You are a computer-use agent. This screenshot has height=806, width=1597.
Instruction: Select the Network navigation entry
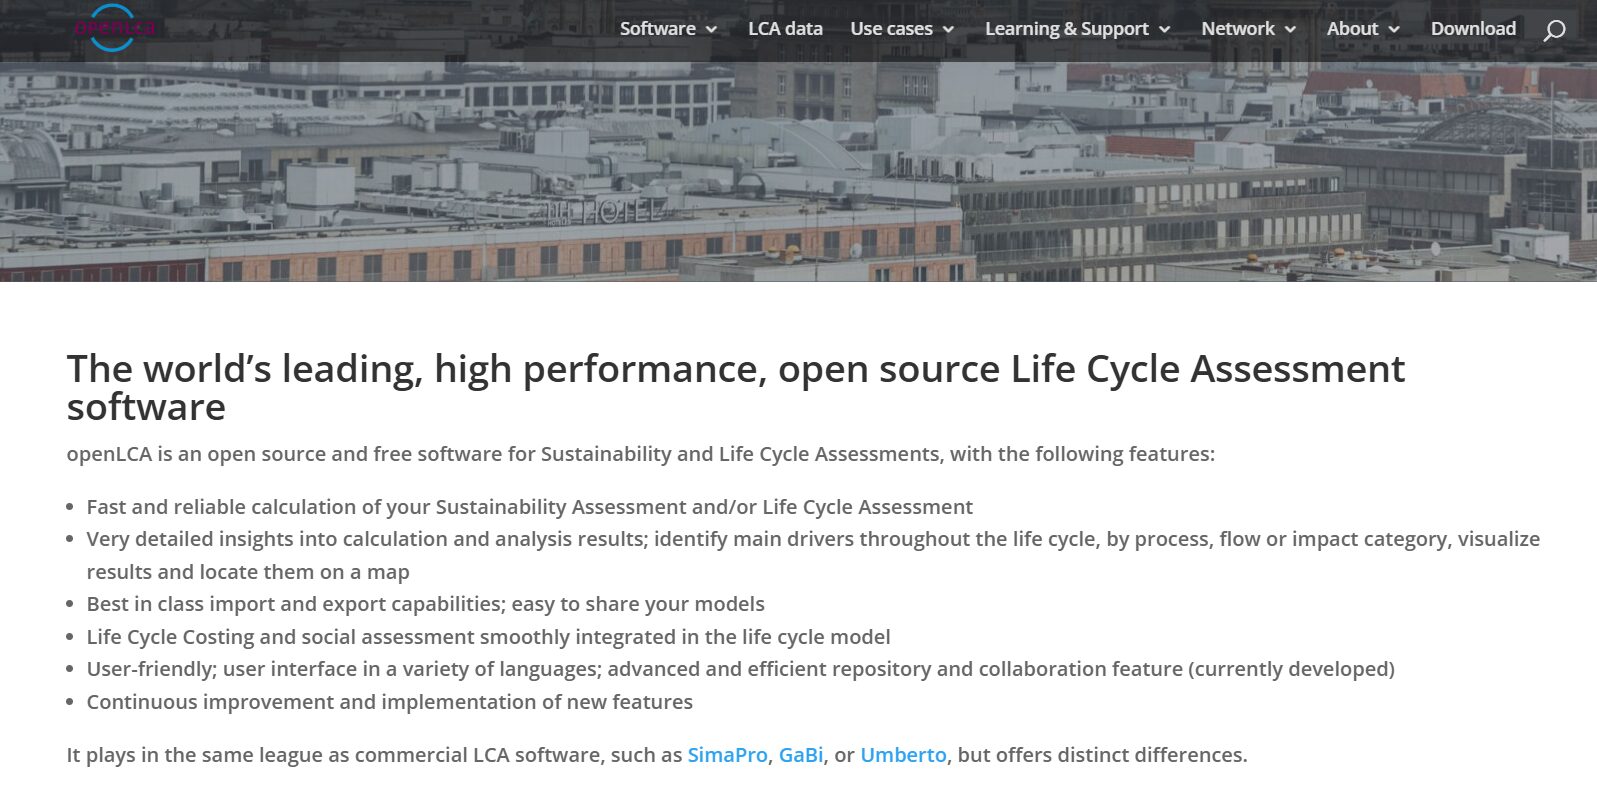point(1238,28)
